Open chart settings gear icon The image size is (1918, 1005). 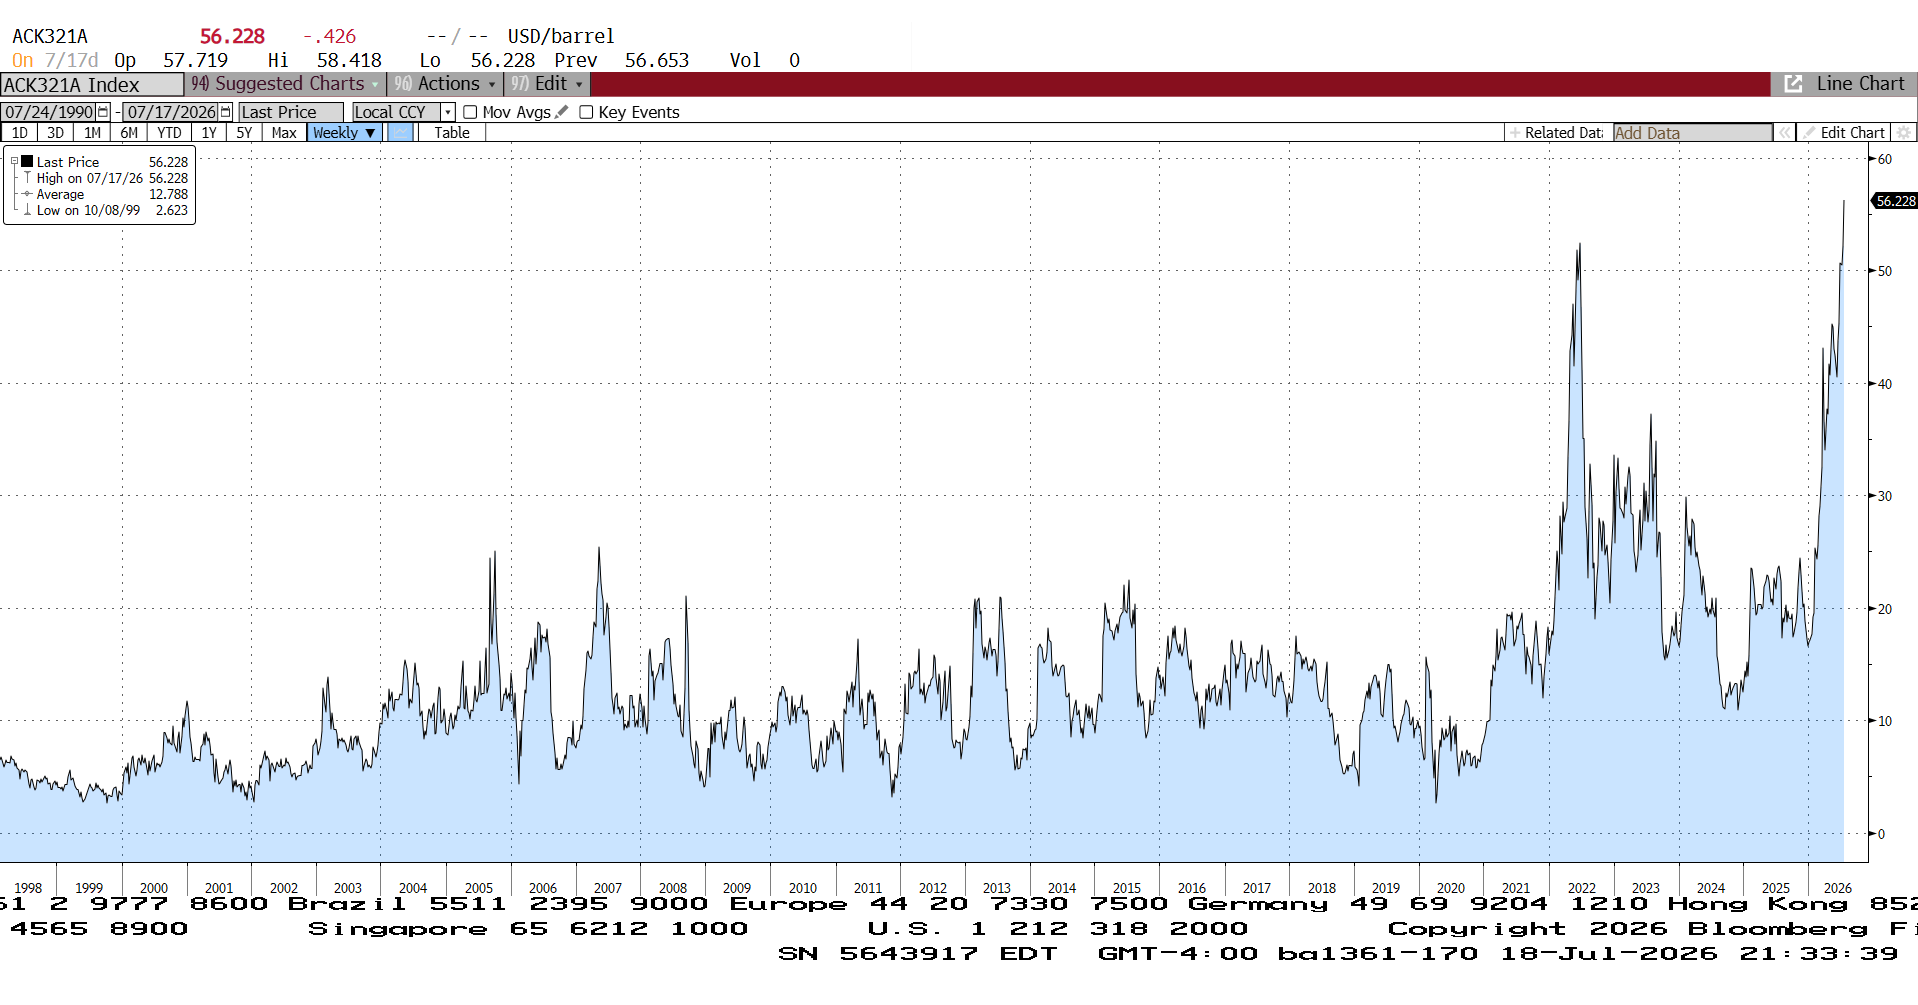pyautogui.click(x=1904, y=132)
